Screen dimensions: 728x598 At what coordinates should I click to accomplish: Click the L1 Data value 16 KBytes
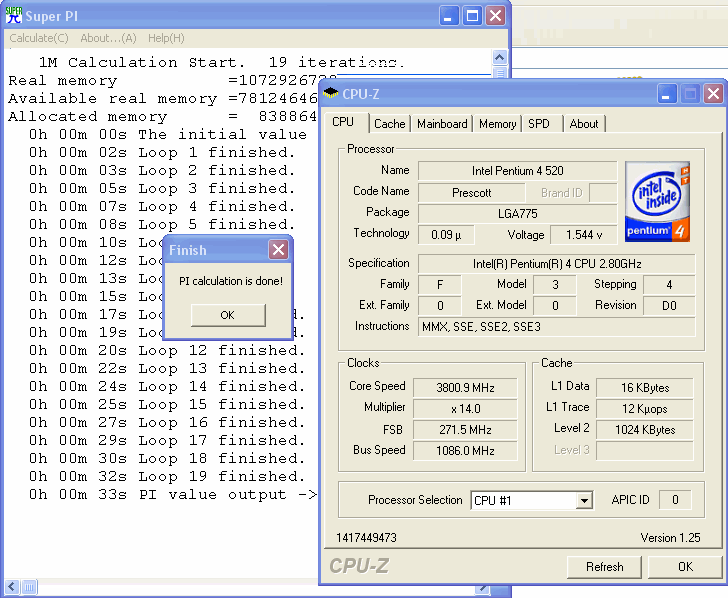pyautogui.click(x=644, y=388)
